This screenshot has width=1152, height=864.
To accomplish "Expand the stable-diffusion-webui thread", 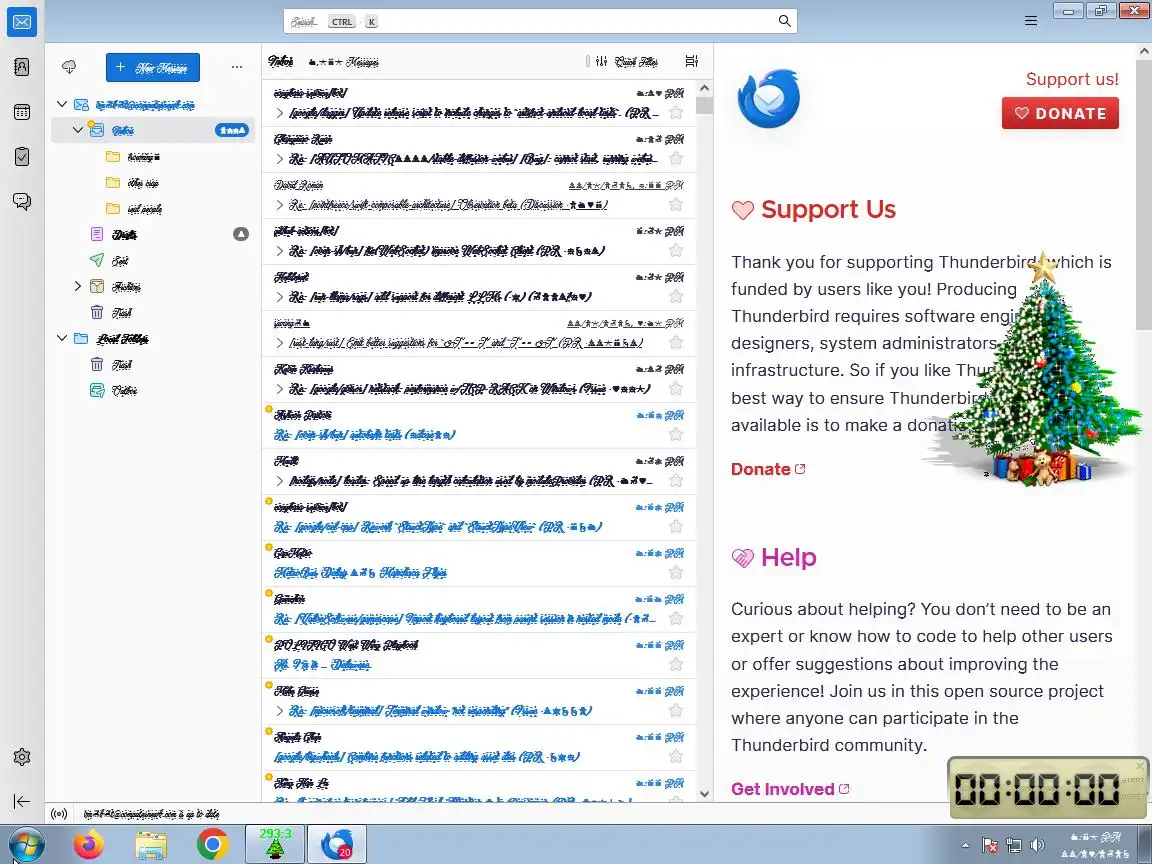I will pyautogui.click(x=280, y=159).
